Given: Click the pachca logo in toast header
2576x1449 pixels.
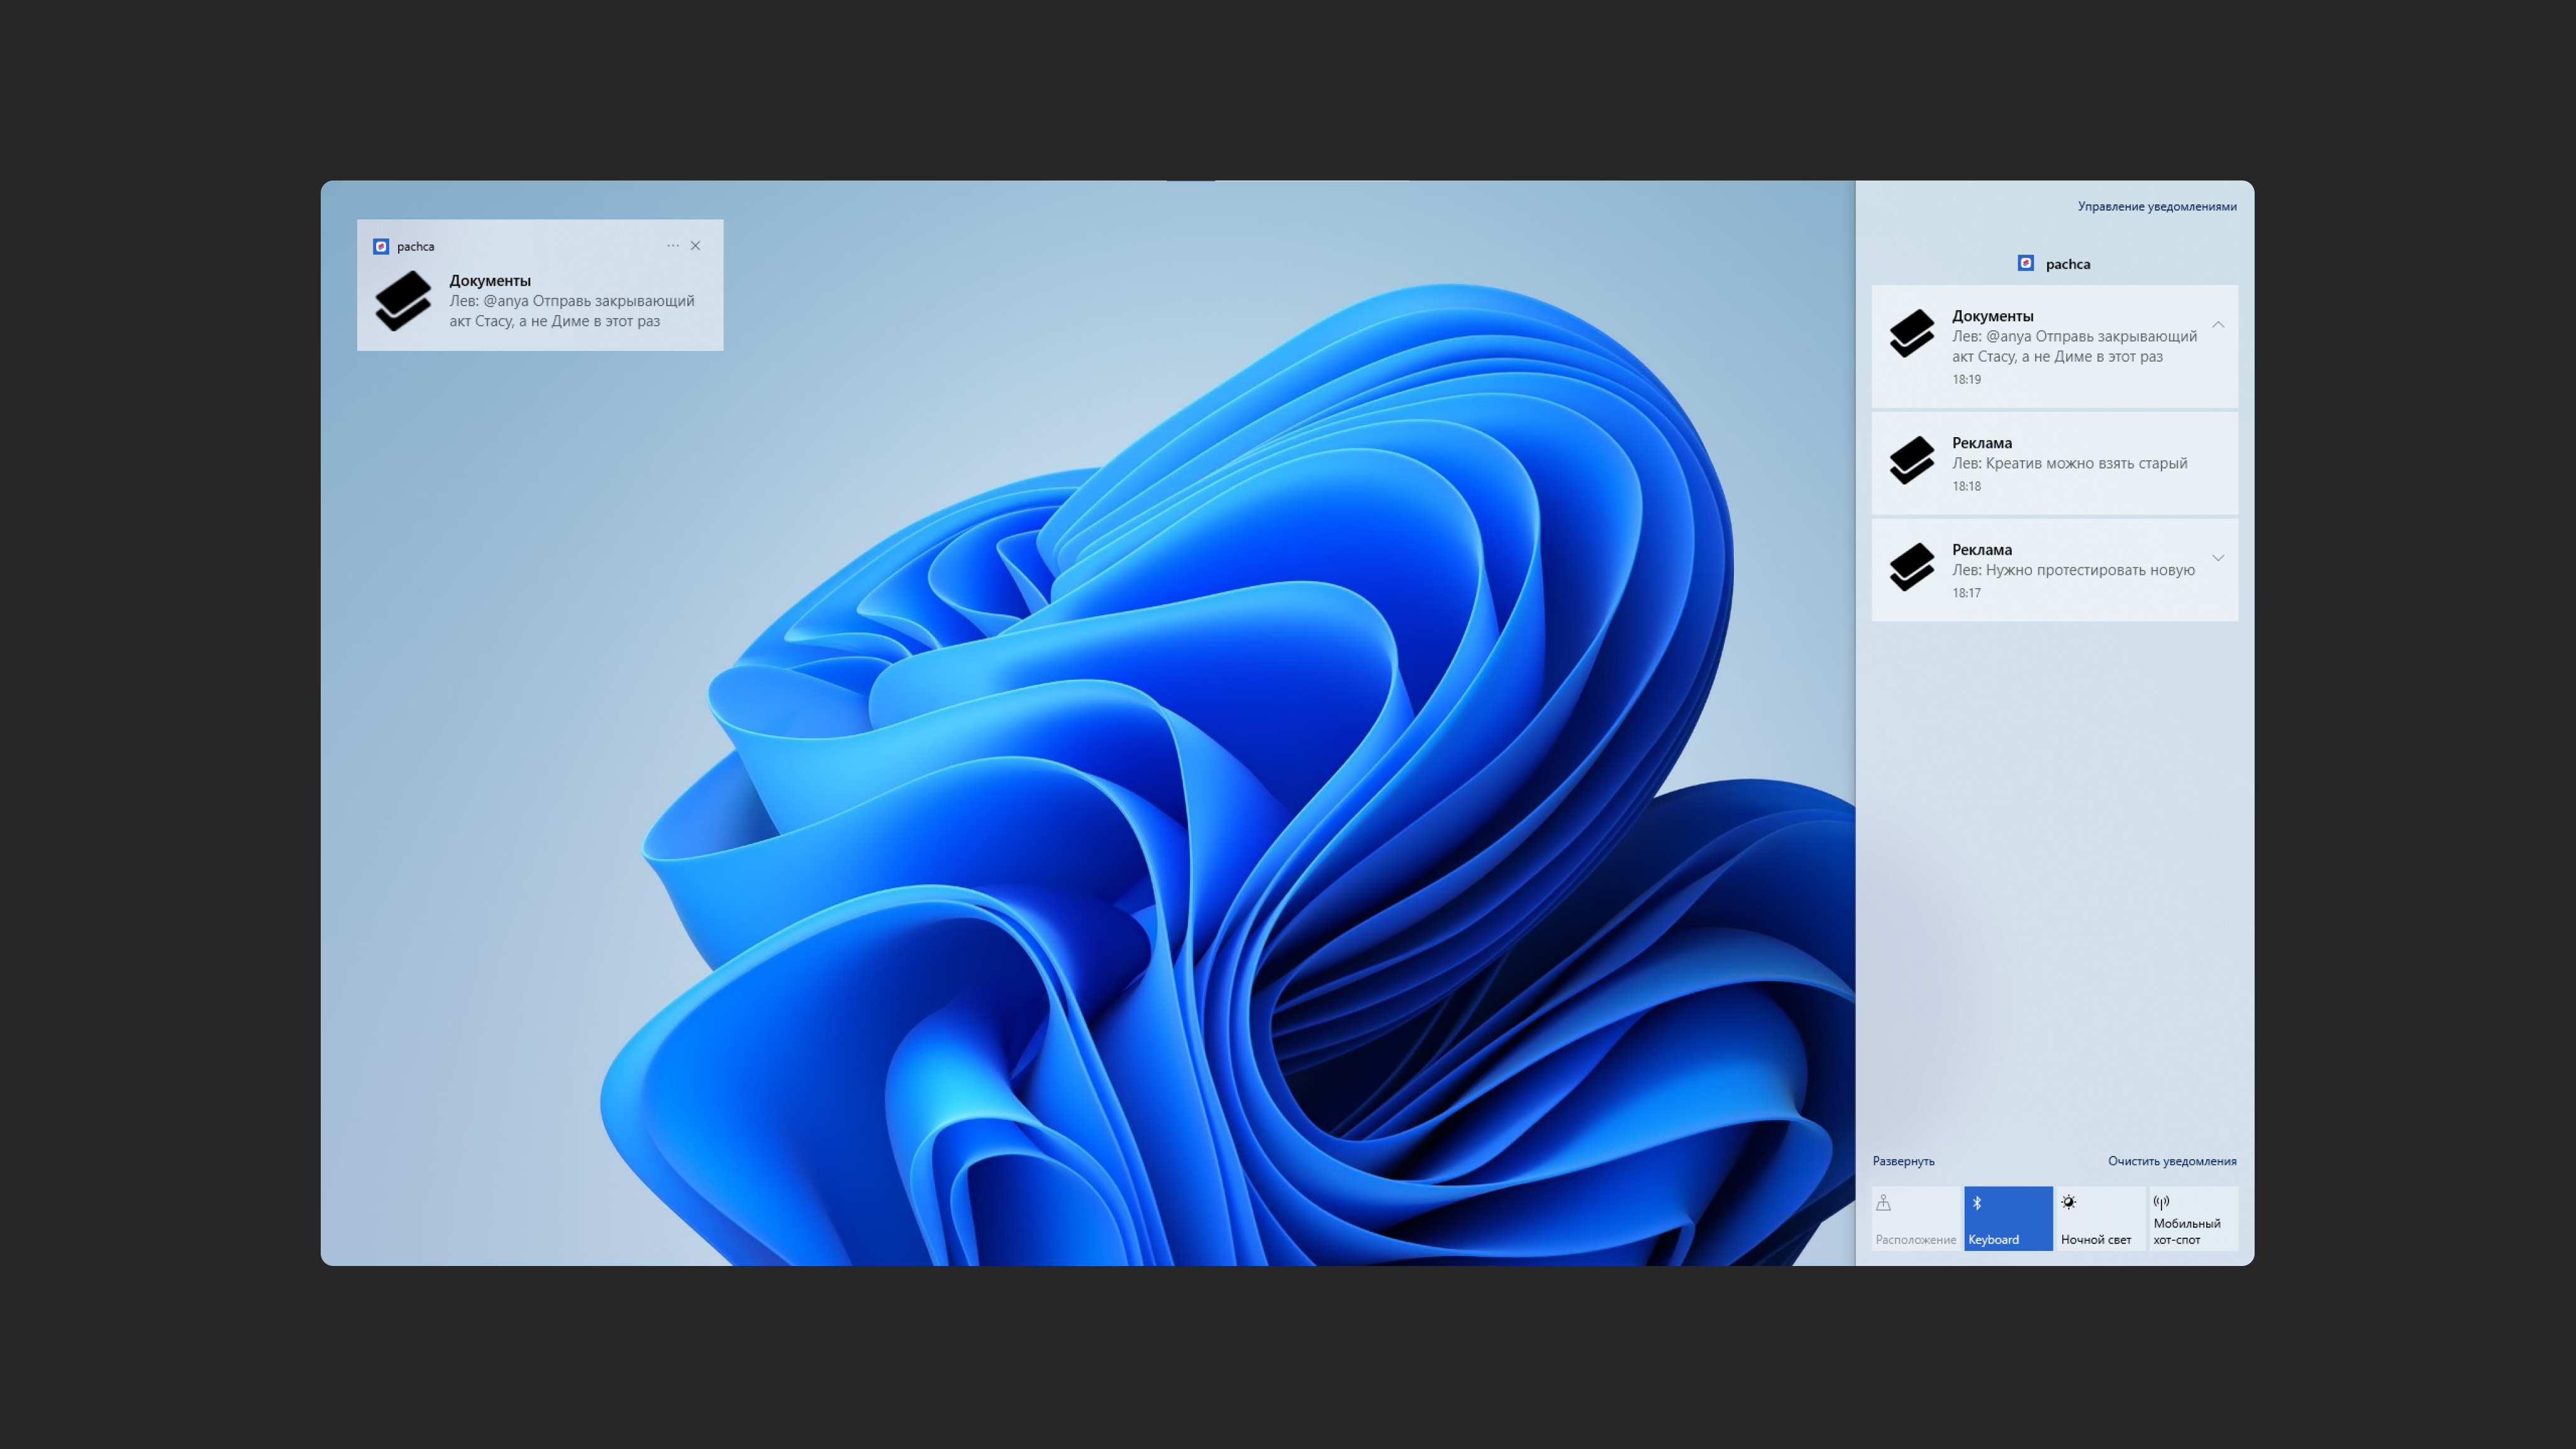Looking at the screenshot, I should 381,246.
